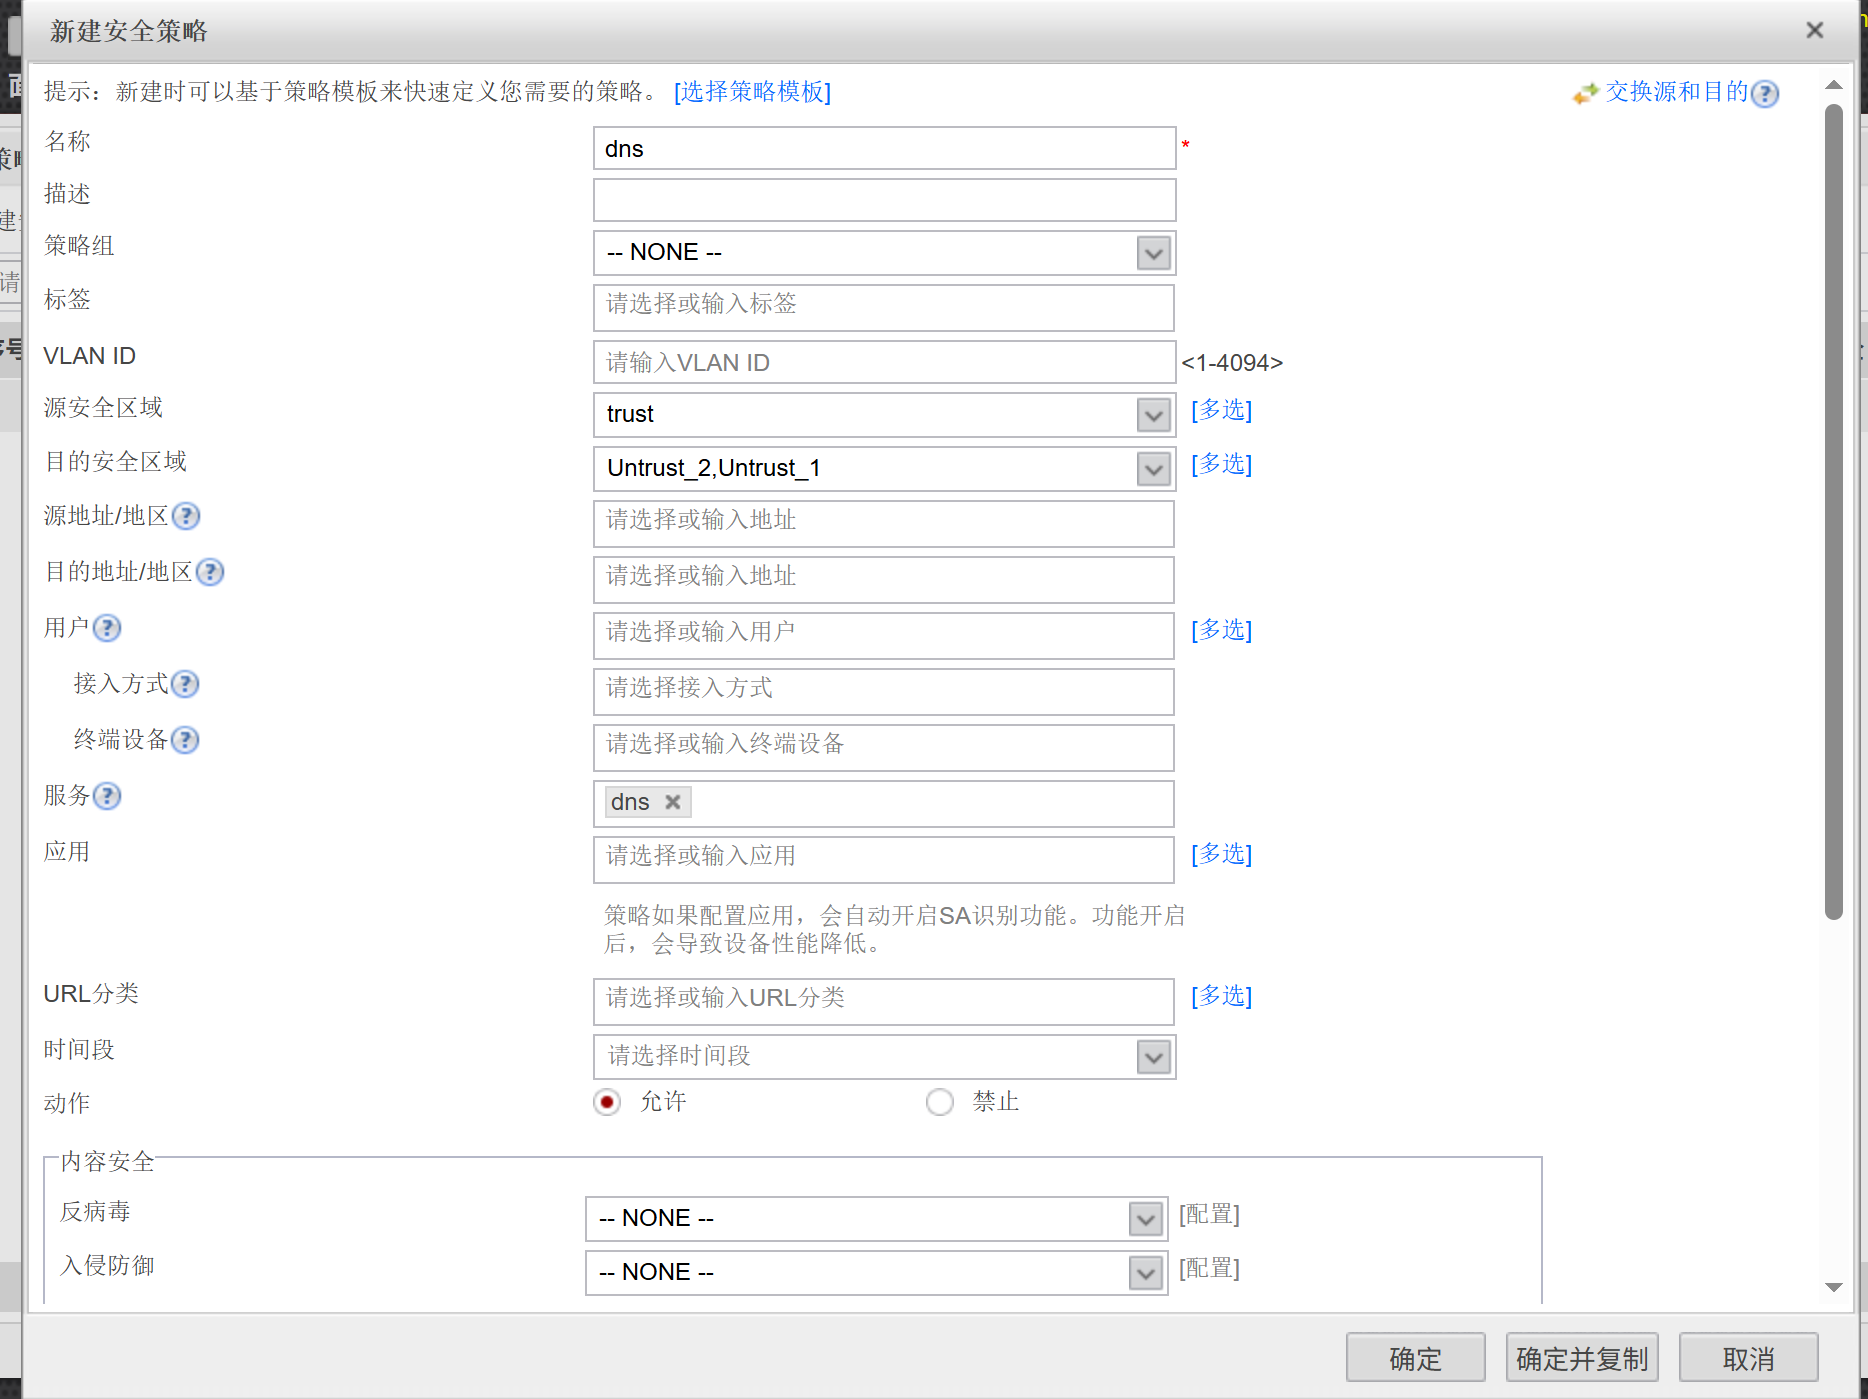Click the scrollbar down arrow

click(x=1834, y=1287)
